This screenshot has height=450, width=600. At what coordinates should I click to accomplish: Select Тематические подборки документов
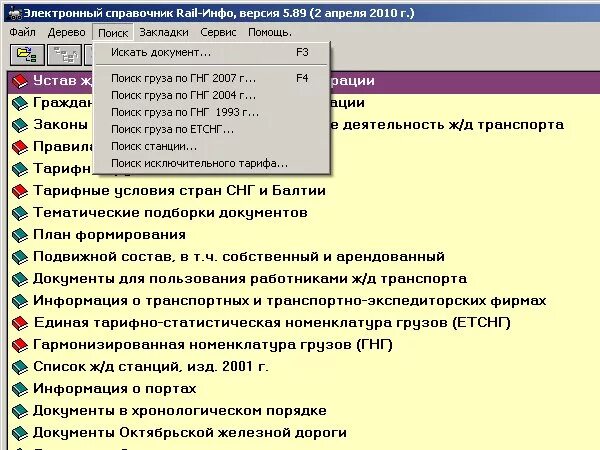(x=170, y=213)
